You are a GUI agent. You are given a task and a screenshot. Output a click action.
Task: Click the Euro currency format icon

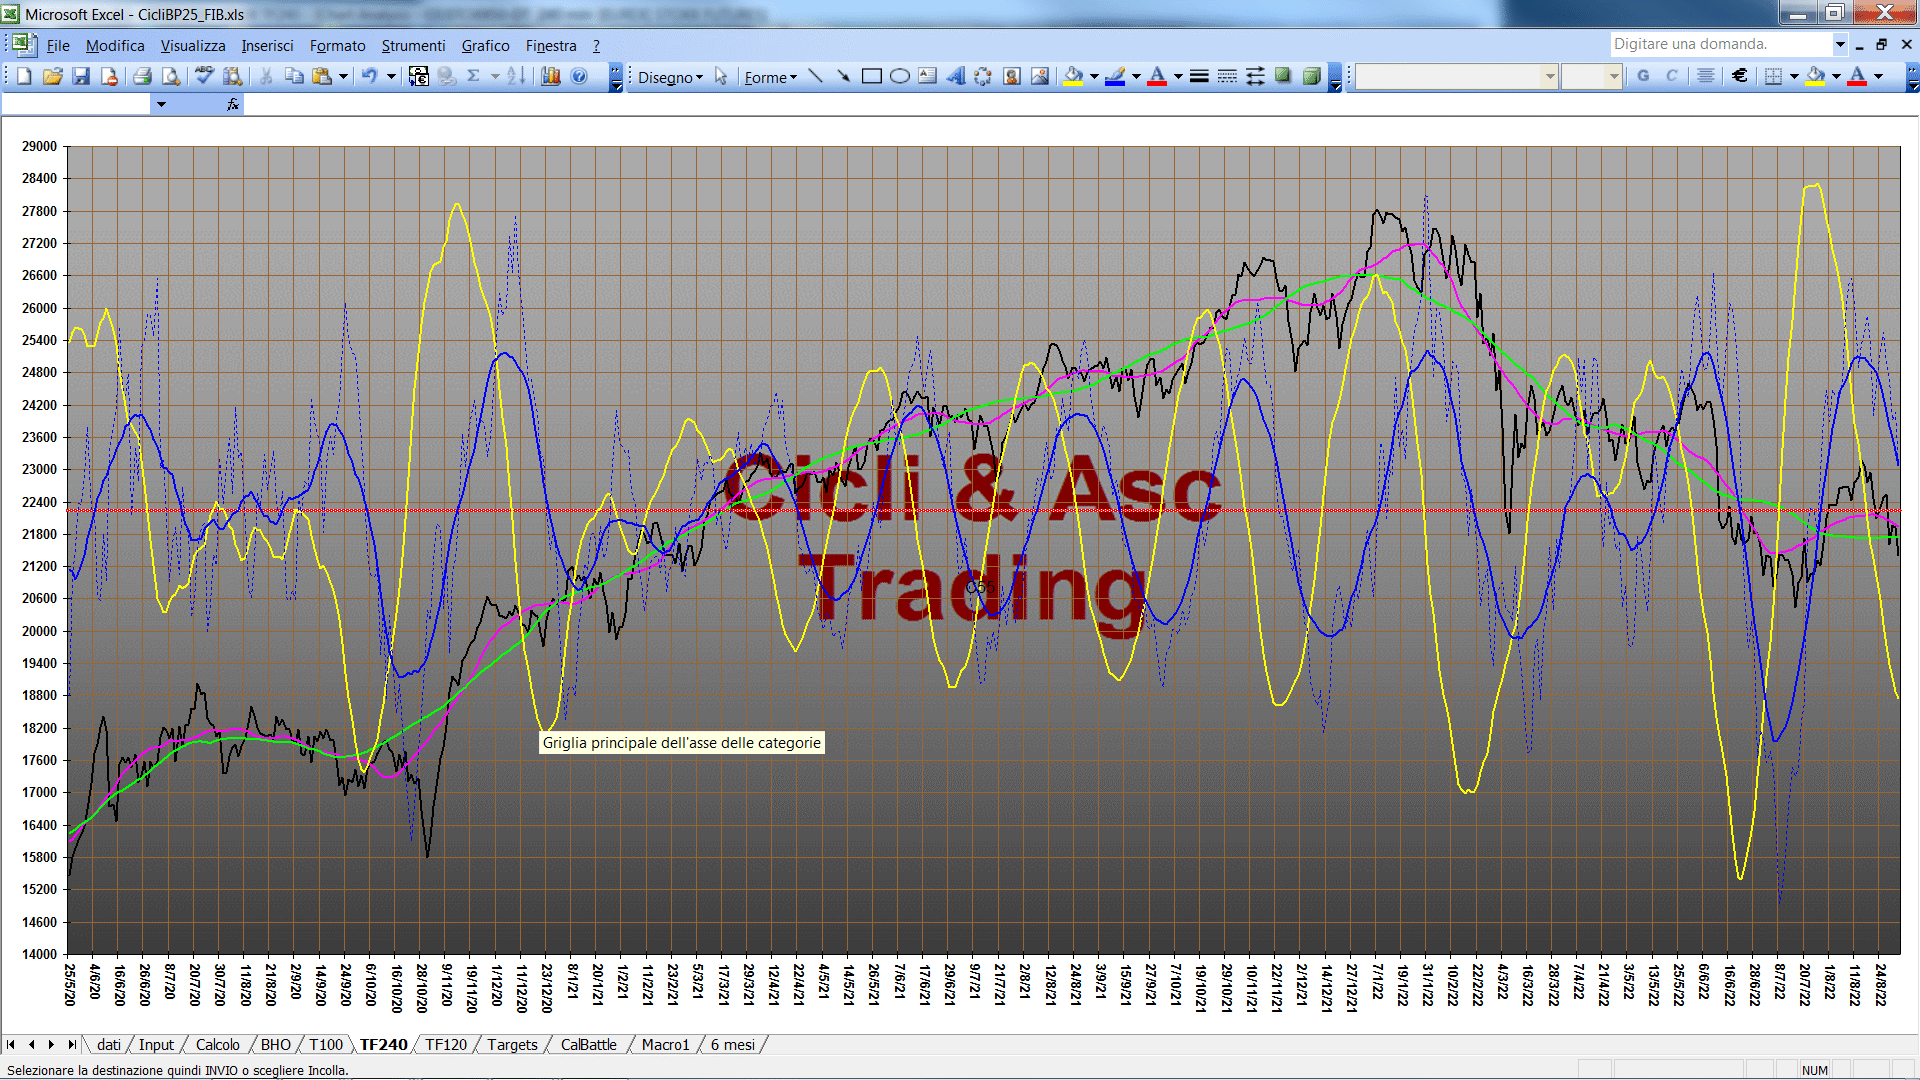pyautogui.click(x=1740, y=76)
